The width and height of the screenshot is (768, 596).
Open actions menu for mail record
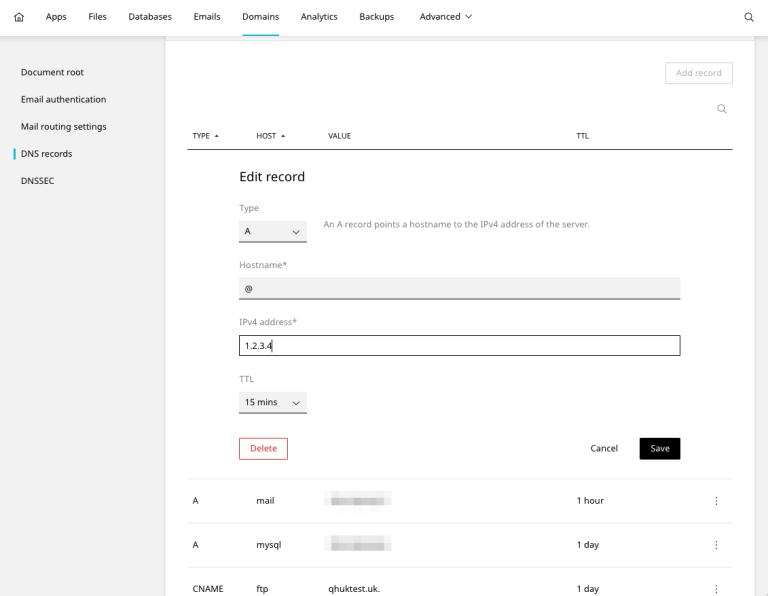[x=716, y=501]
